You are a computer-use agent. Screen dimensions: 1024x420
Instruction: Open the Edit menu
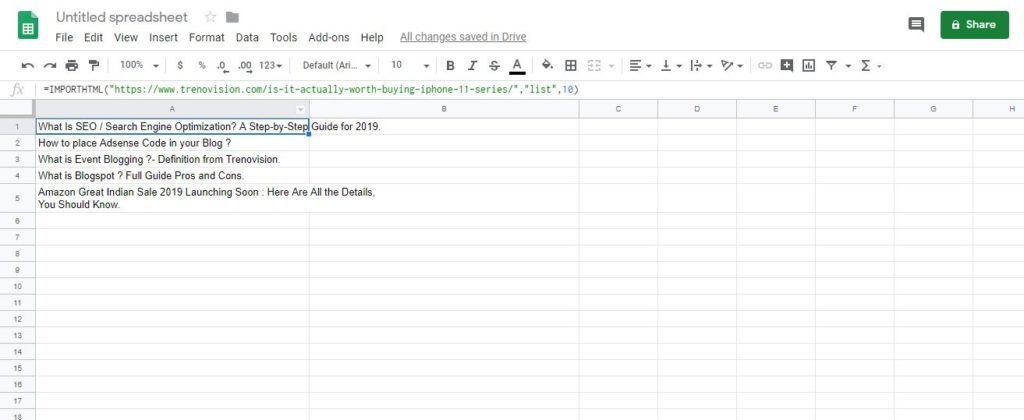click(x=93, y=37)
